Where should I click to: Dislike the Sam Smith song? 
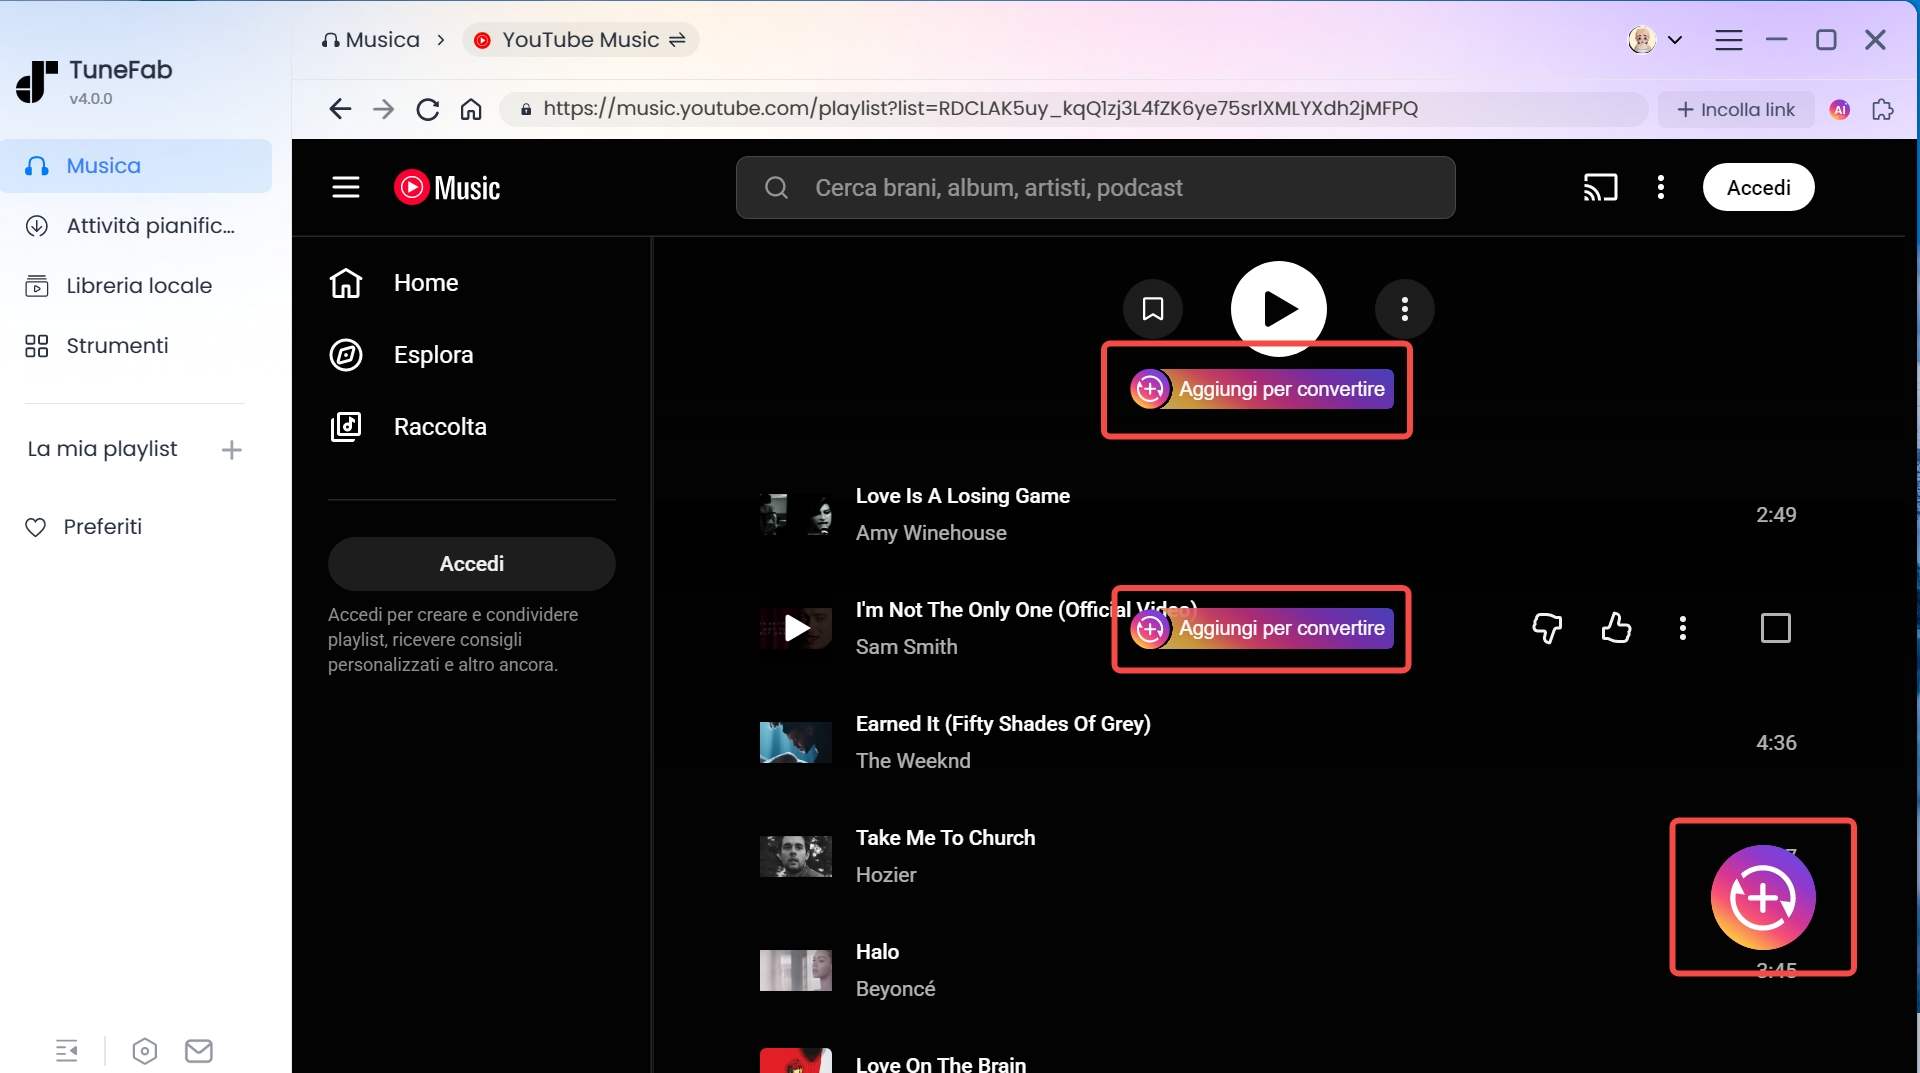(x=1547, y=628)
